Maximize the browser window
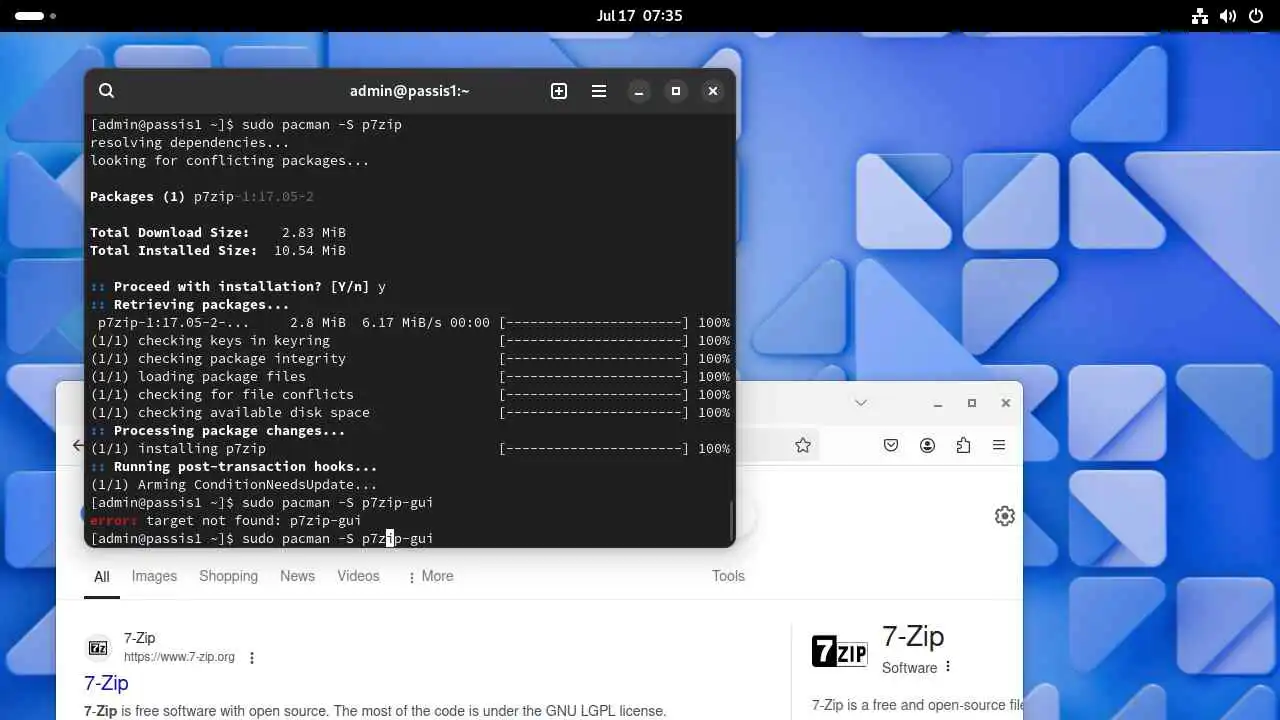The height and width of the screenshot is (720, 1280). (x=972, y=403)
